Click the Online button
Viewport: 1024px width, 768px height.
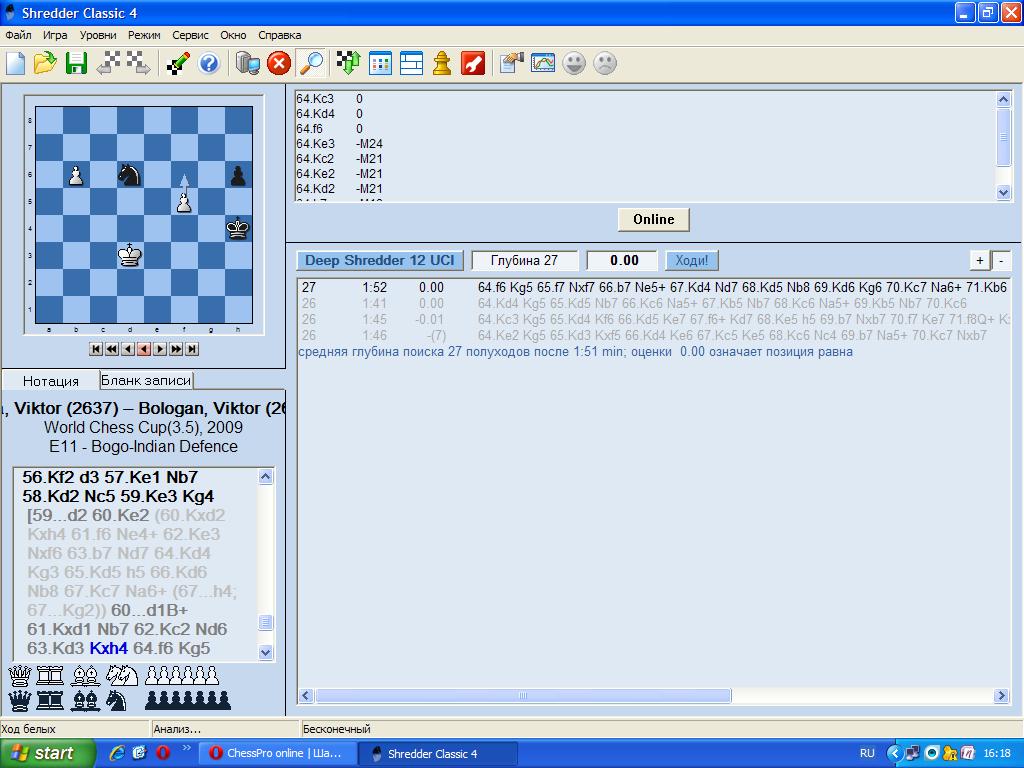(653, 219)
